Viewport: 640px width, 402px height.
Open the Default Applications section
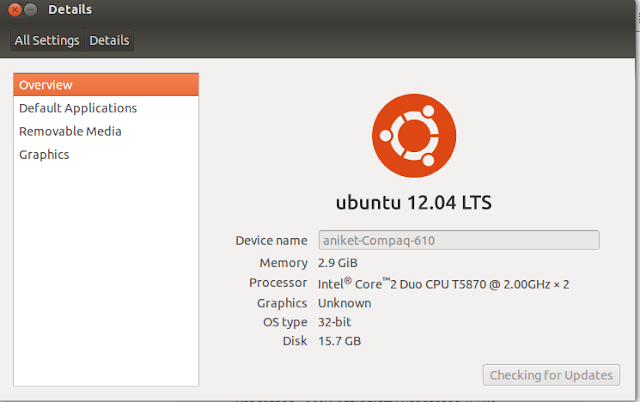tap(106, 108)
